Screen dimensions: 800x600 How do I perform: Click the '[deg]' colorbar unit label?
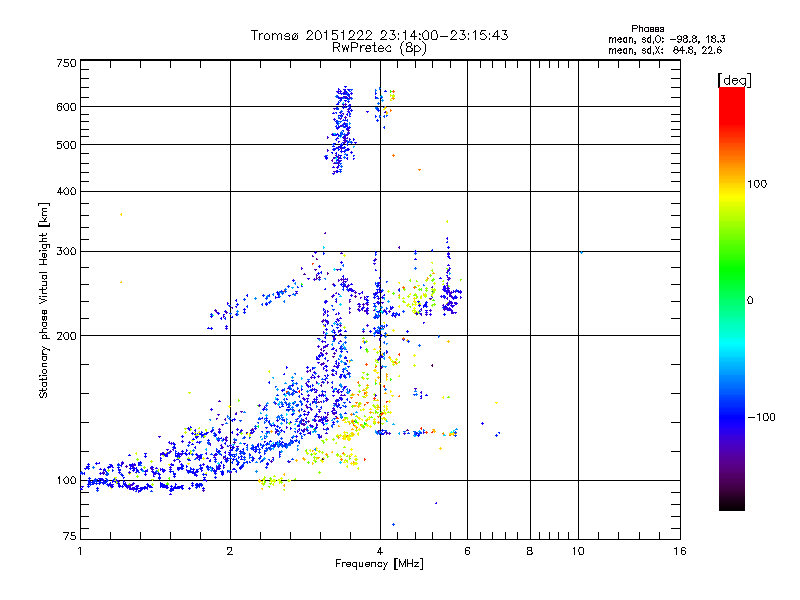pos(734,80)
